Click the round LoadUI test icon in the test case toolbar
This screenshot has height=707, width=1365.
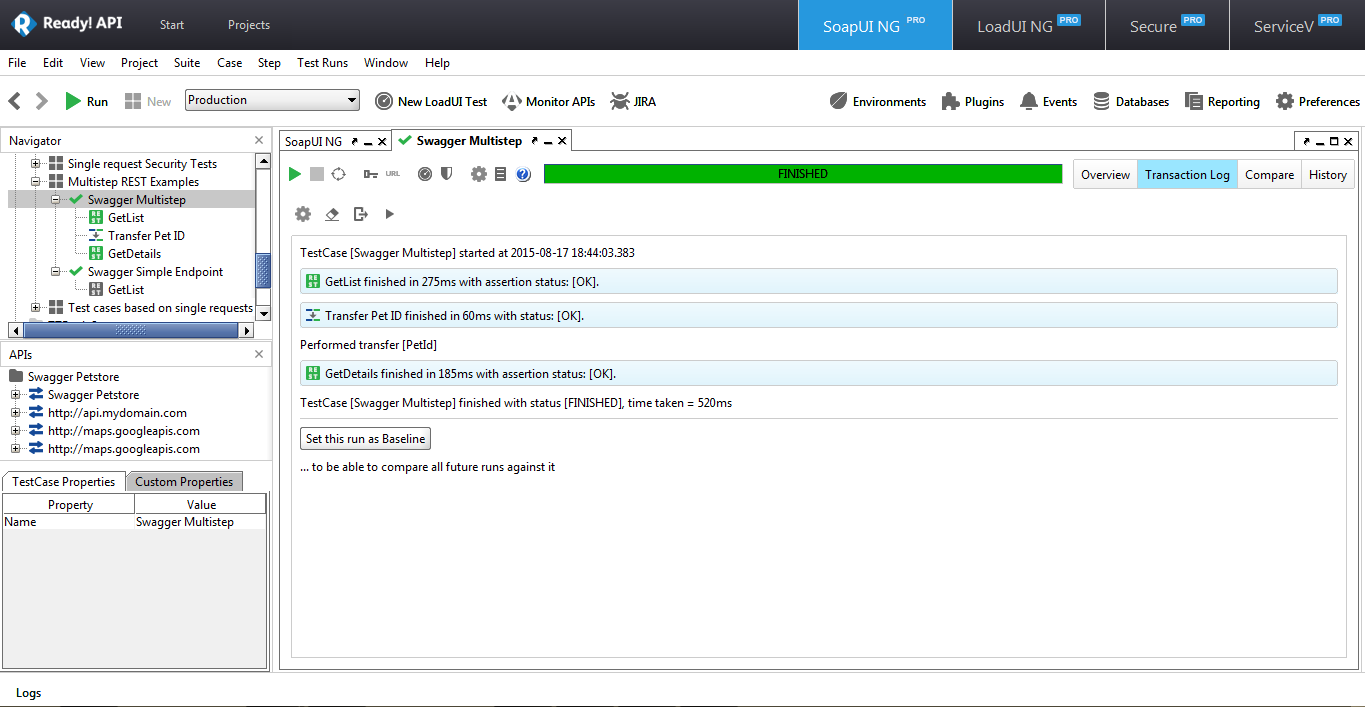pos(425,174)
